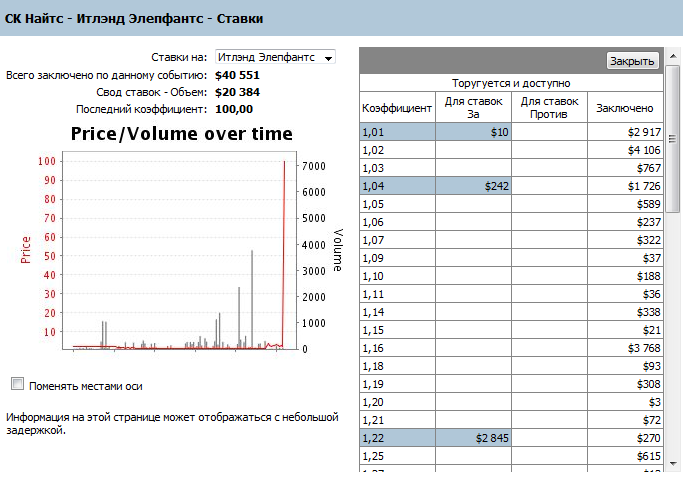Image resolution: width=683 pixels, height=481 pixels.
Task: Click the empty lay cell for odds 1,04
Action: pos(550,186)
